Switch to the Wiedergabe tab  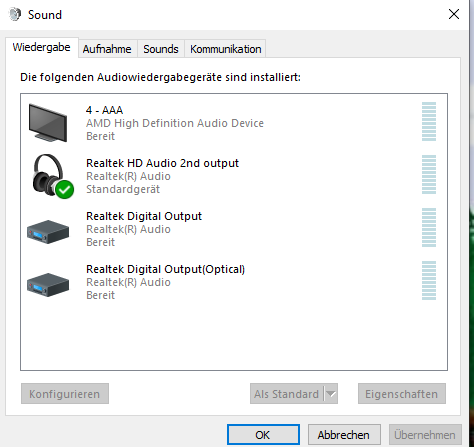(42, 47)
